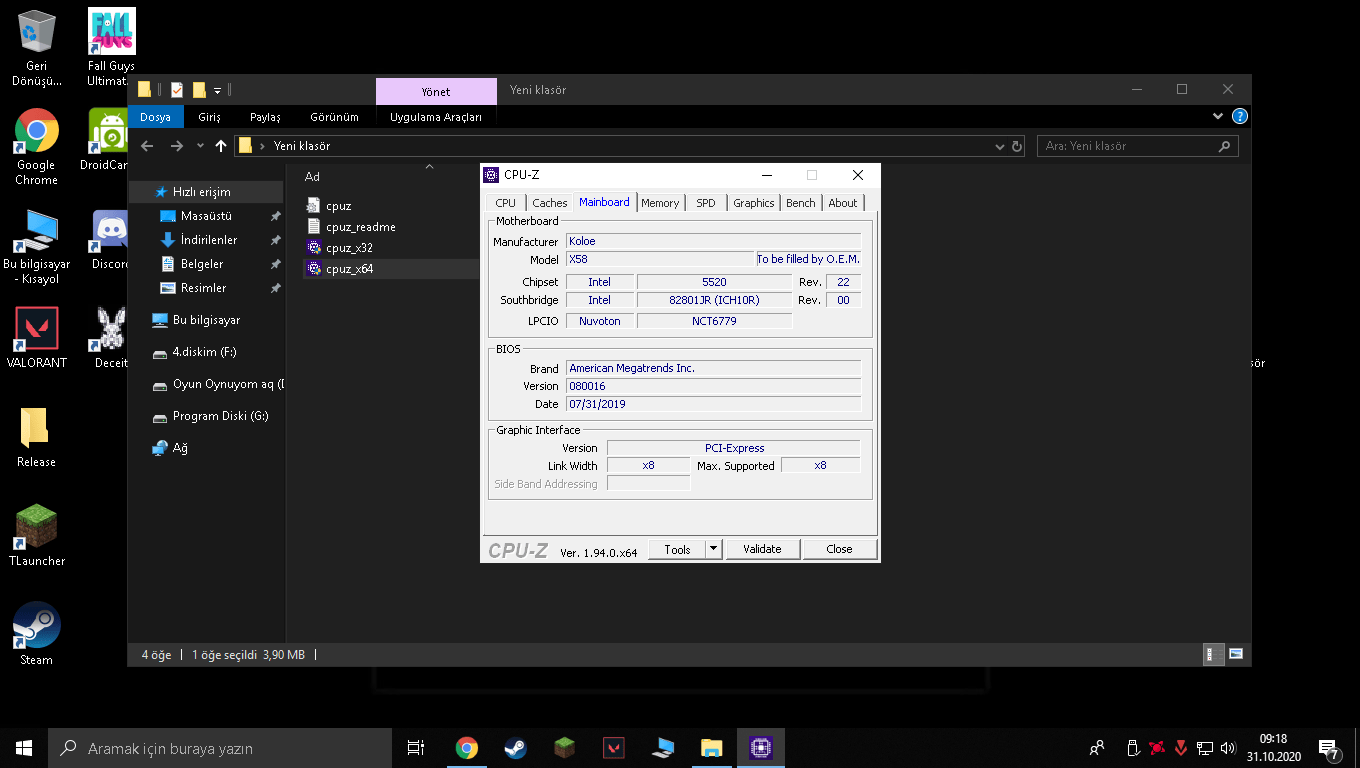Click the safely remove hardware tray icon
This screenshot has height=768, width=1360.
[x=1133, y=748]
